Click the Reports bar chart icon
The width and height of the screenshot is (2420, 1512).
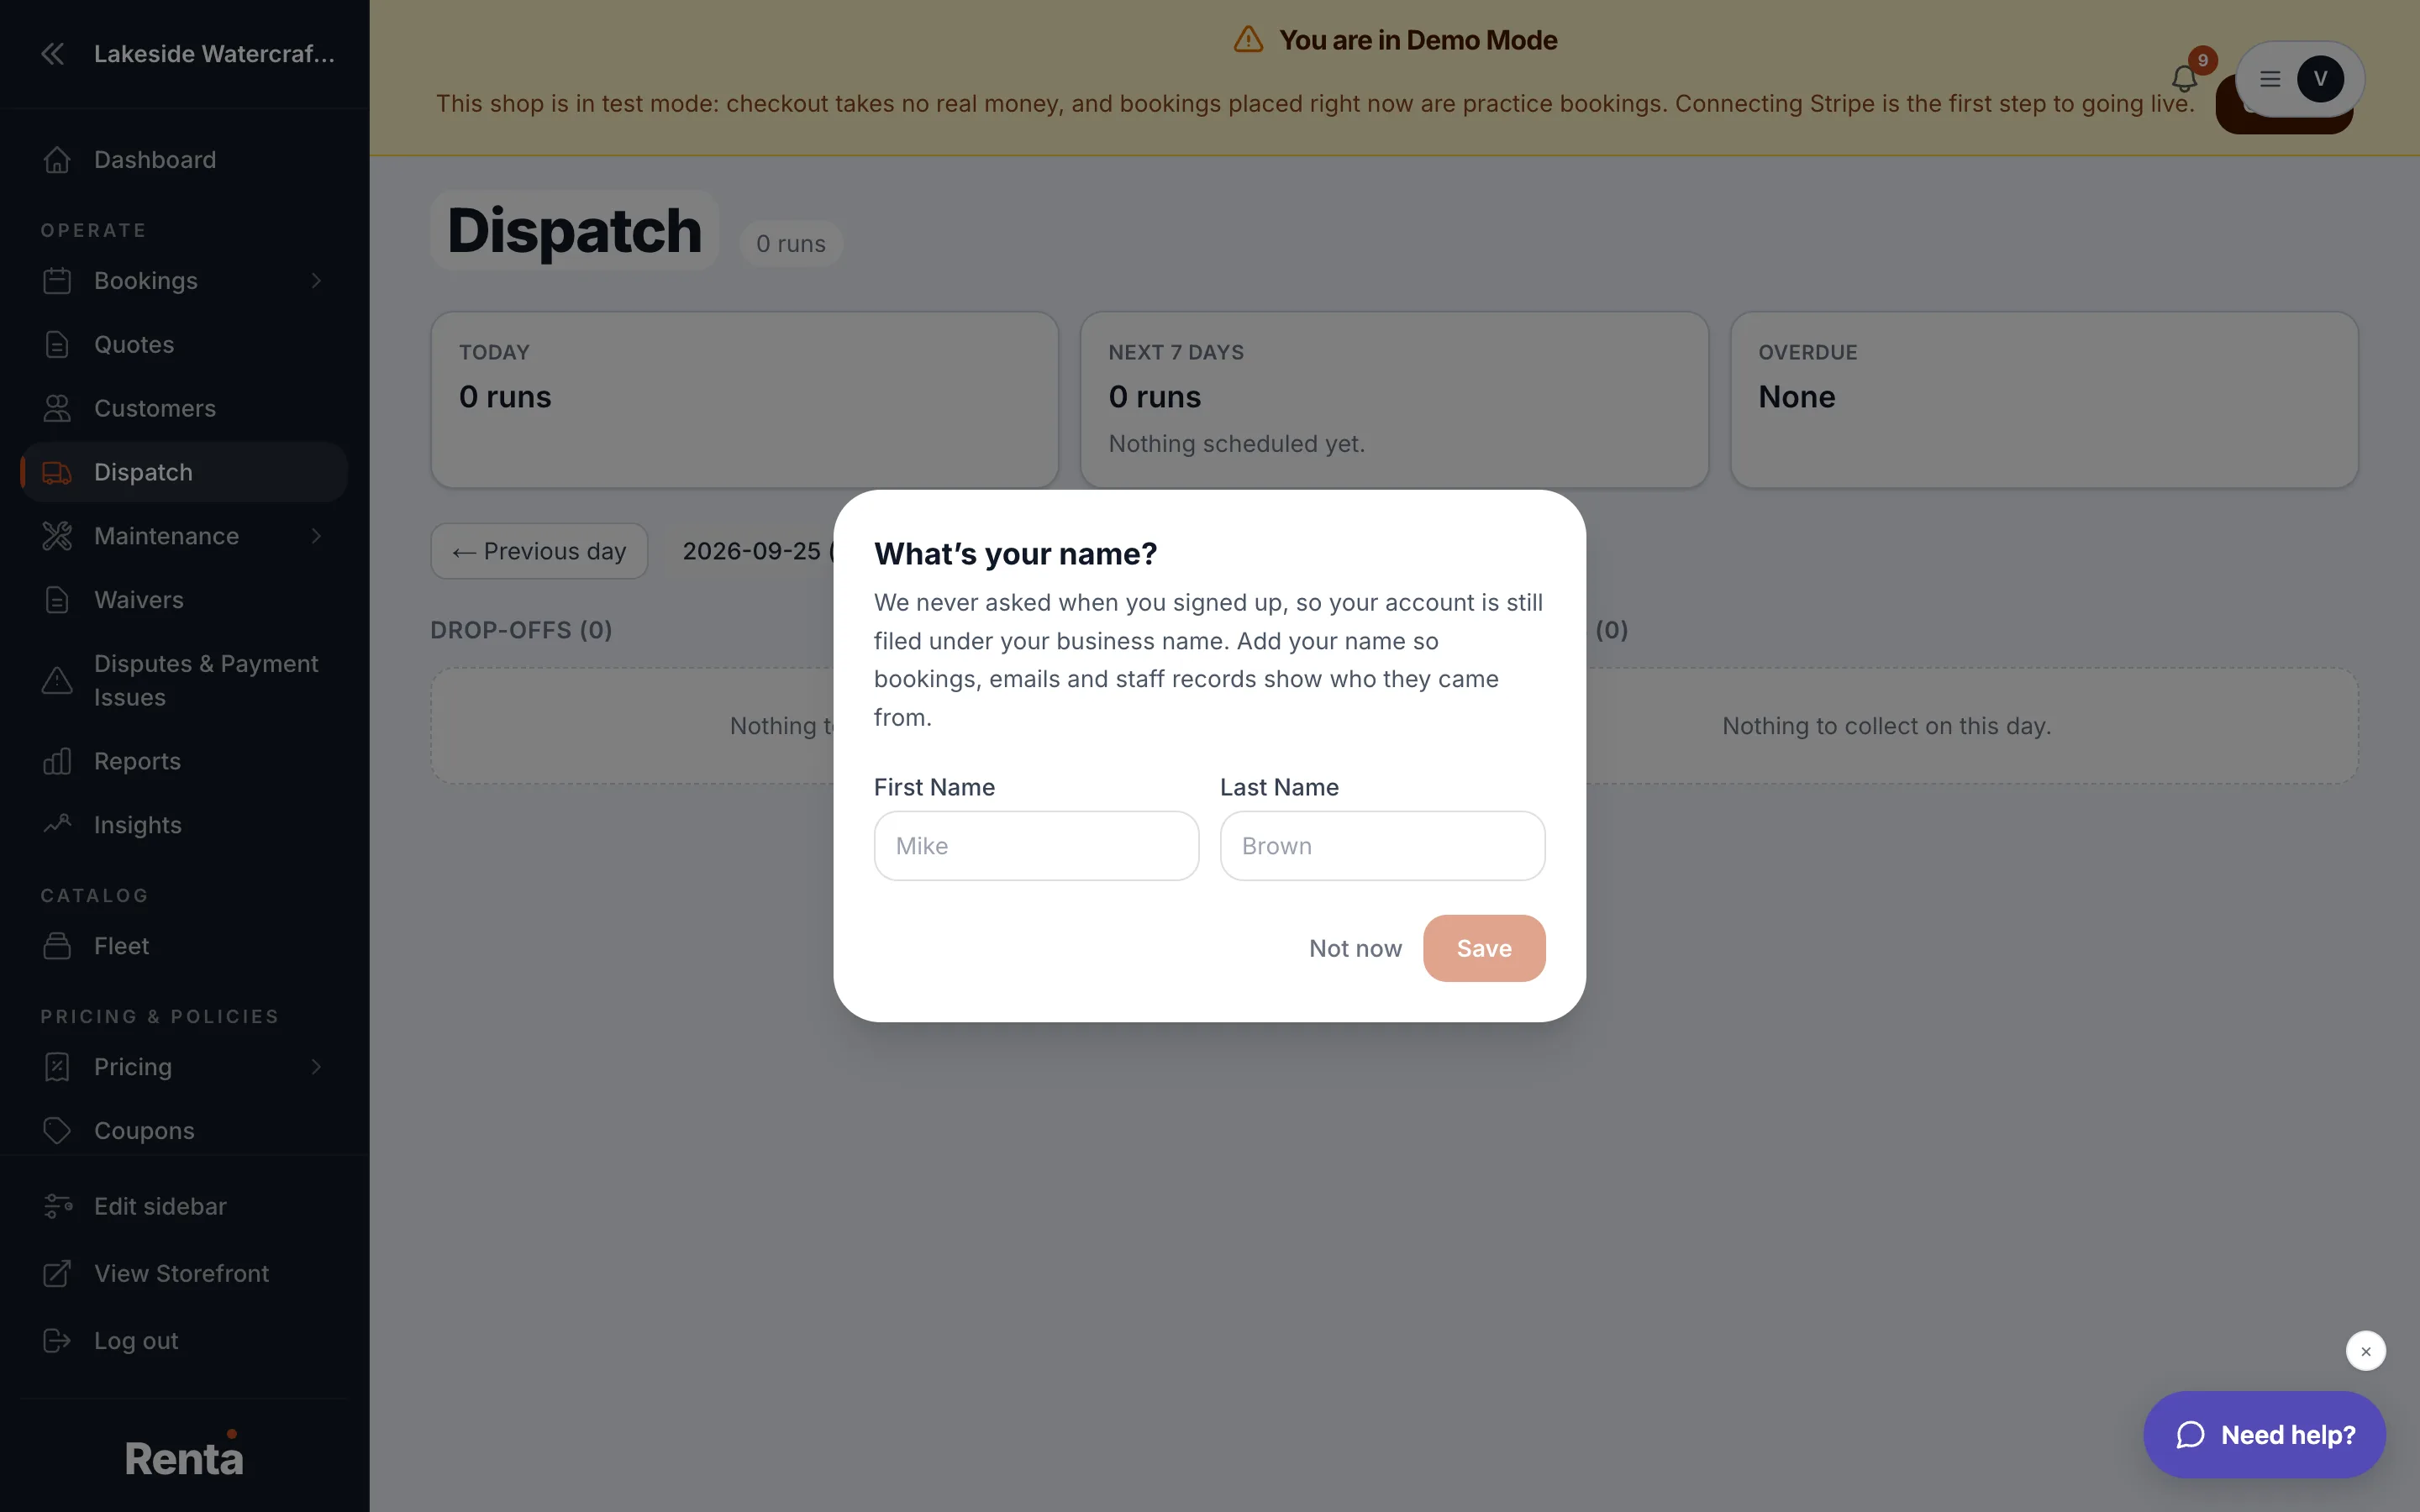[57, 762]
